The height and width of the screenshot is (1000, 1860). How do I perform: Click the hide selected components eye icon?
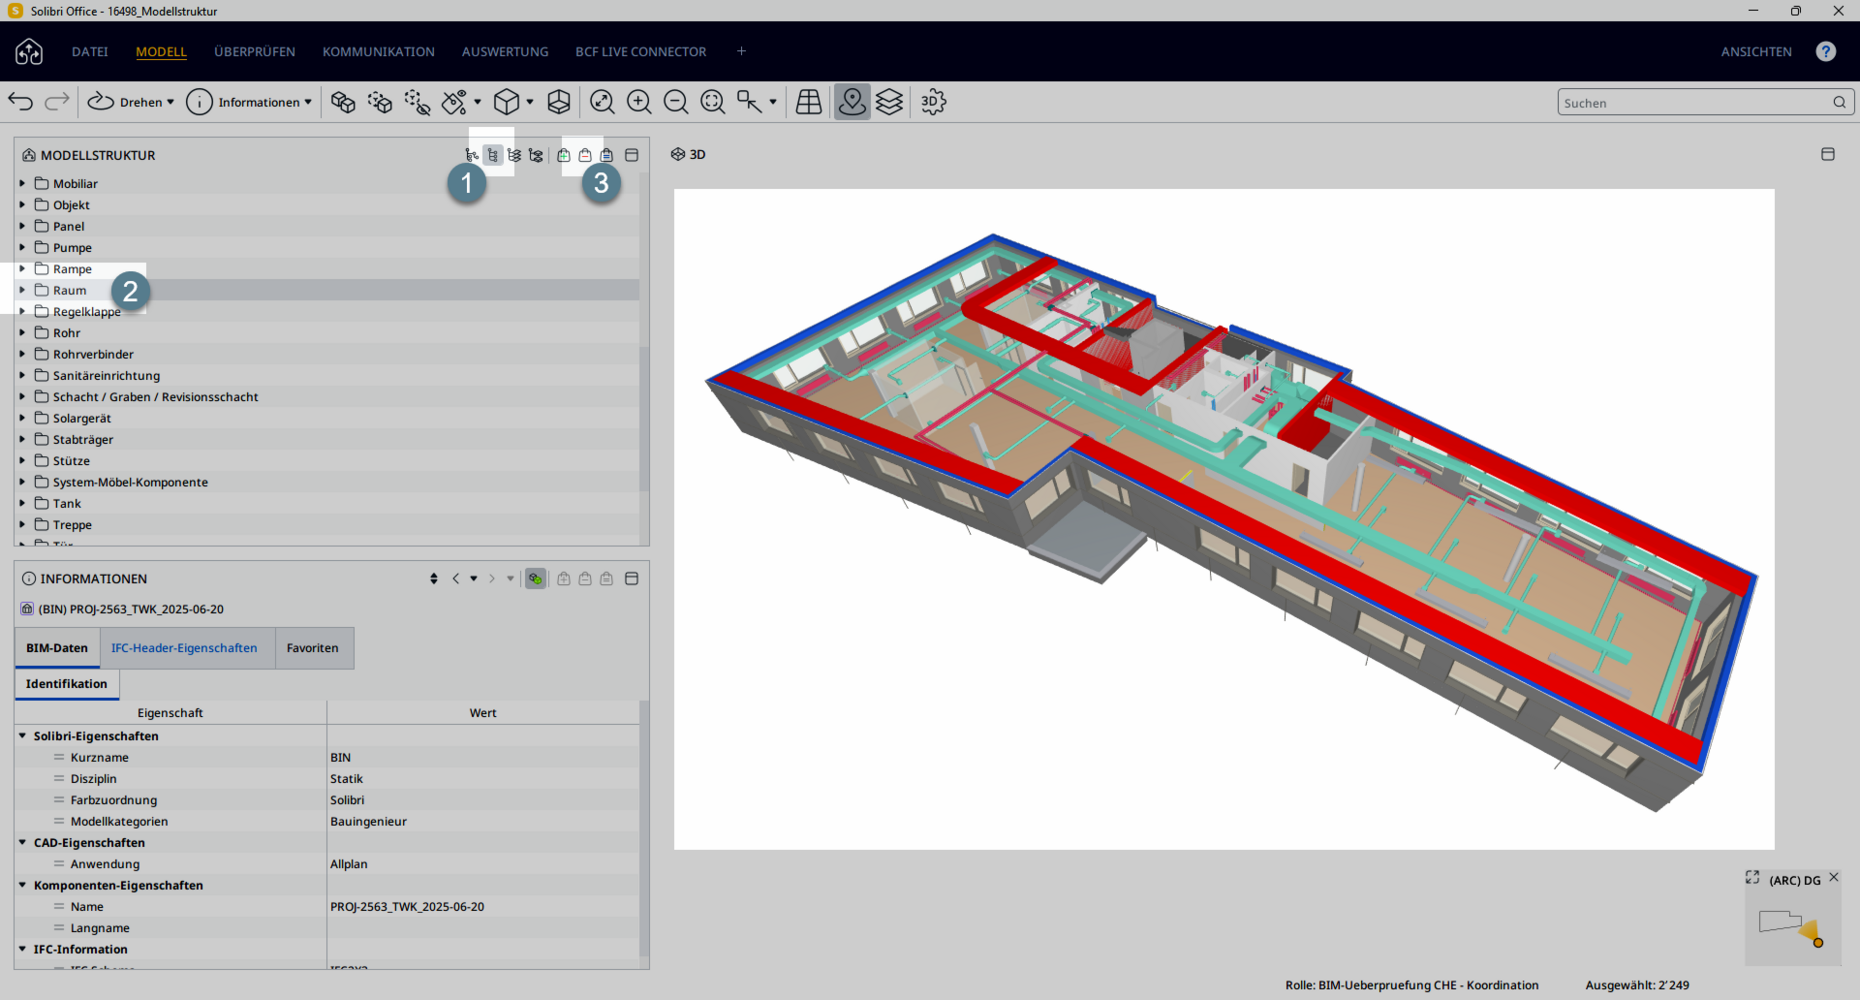tap(417, 102)
